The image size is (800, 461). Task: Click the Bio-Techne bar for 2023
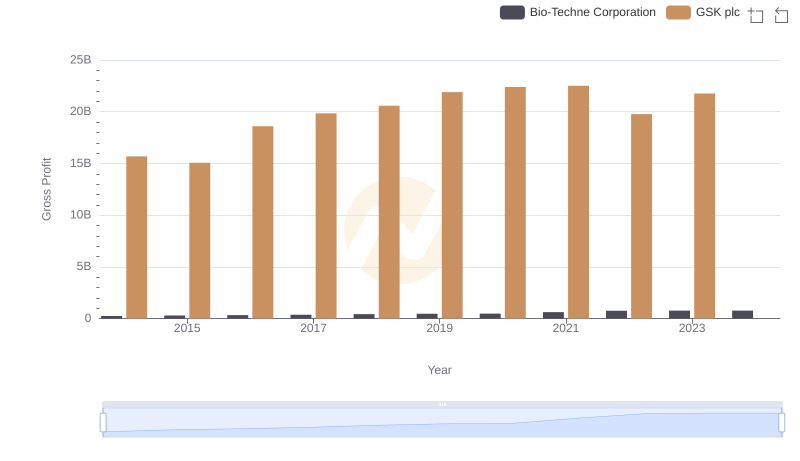[680, 315]
